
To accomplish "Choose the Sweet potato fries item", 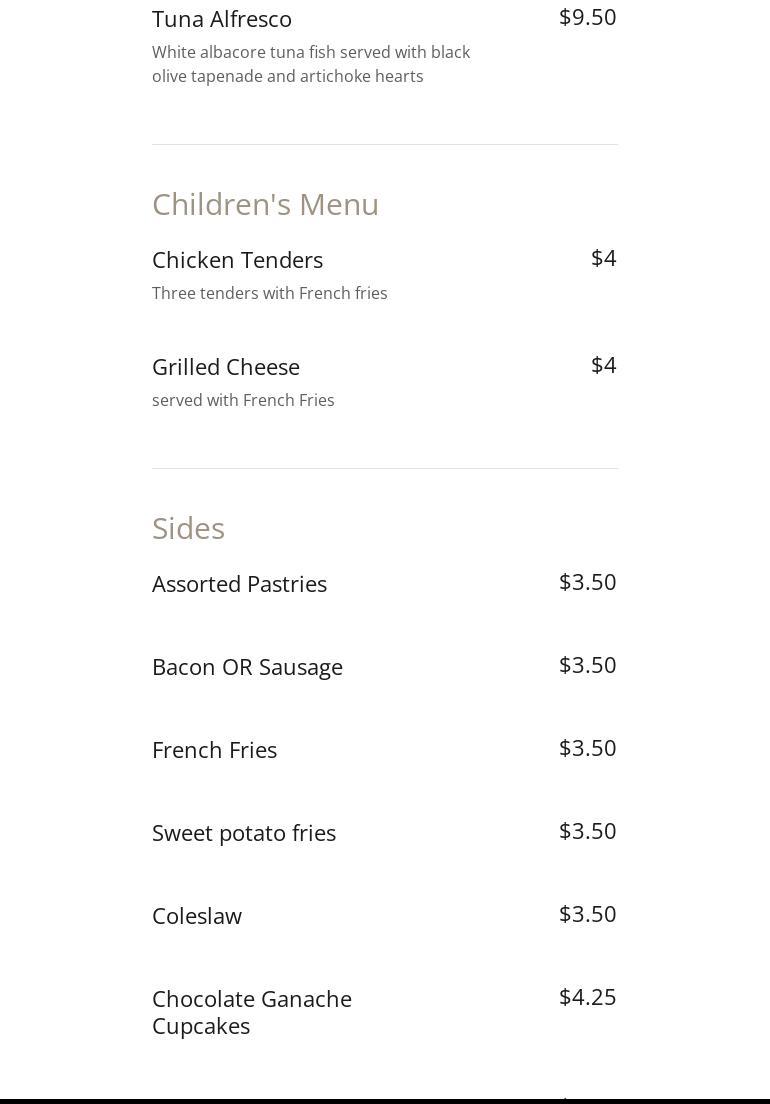I will [x=244, y=833].
